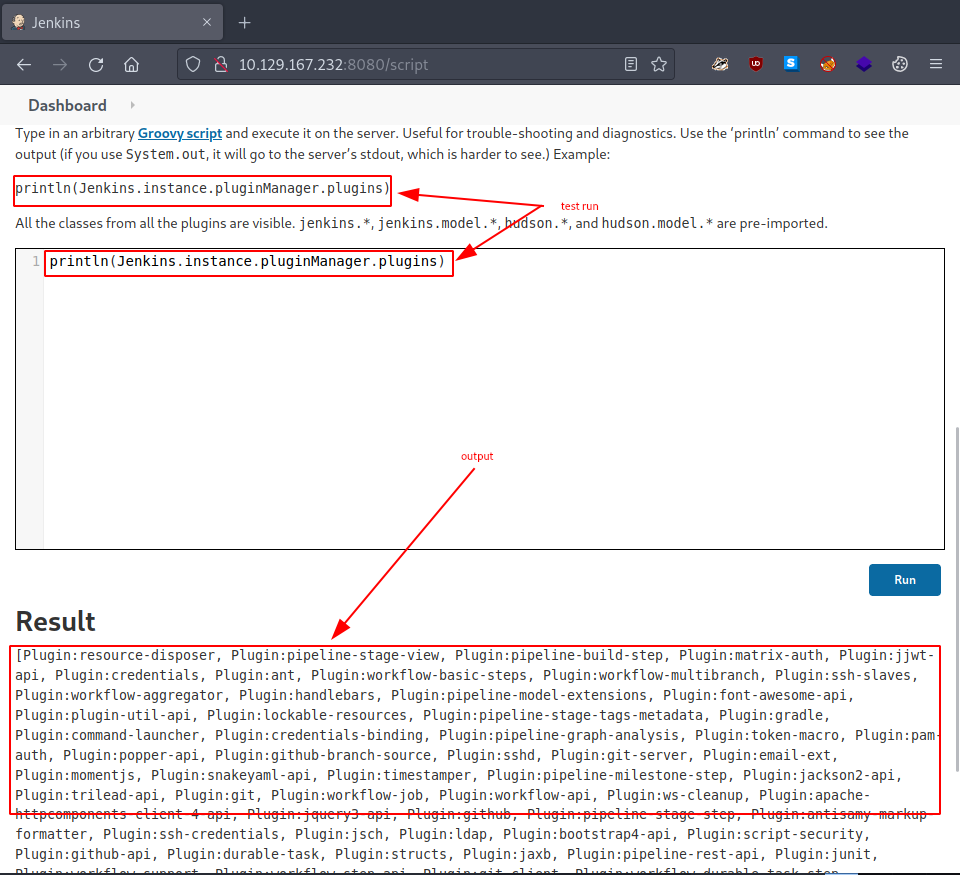Open the Firefox hamburger menu

[936, 64]
